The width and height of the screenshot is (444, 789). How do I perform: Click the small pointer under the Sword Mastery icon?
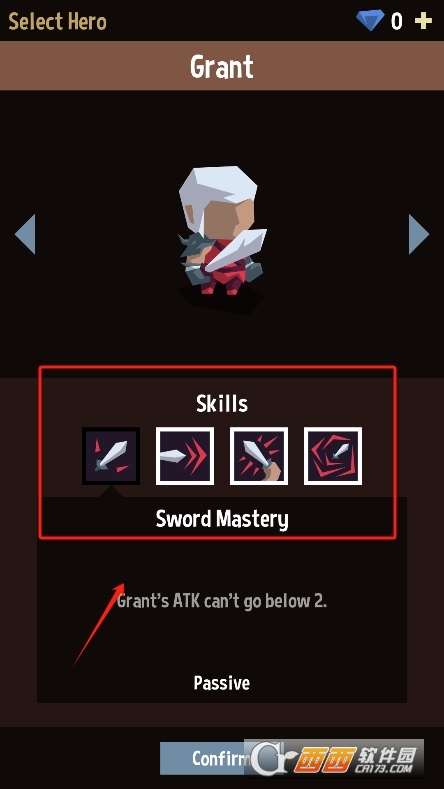point(111,492)
